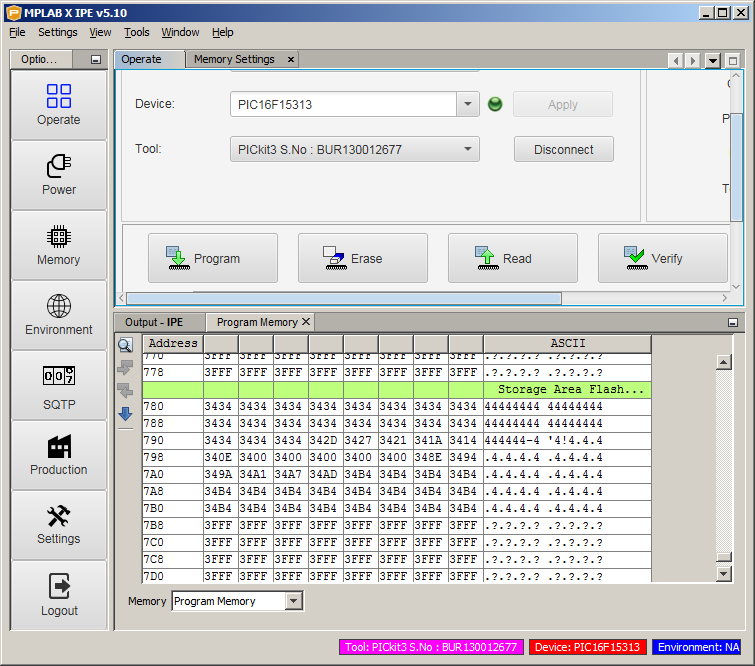Click the Environment NA status bar label
This screenshot has height=666, width=755.
pos(698,647)
